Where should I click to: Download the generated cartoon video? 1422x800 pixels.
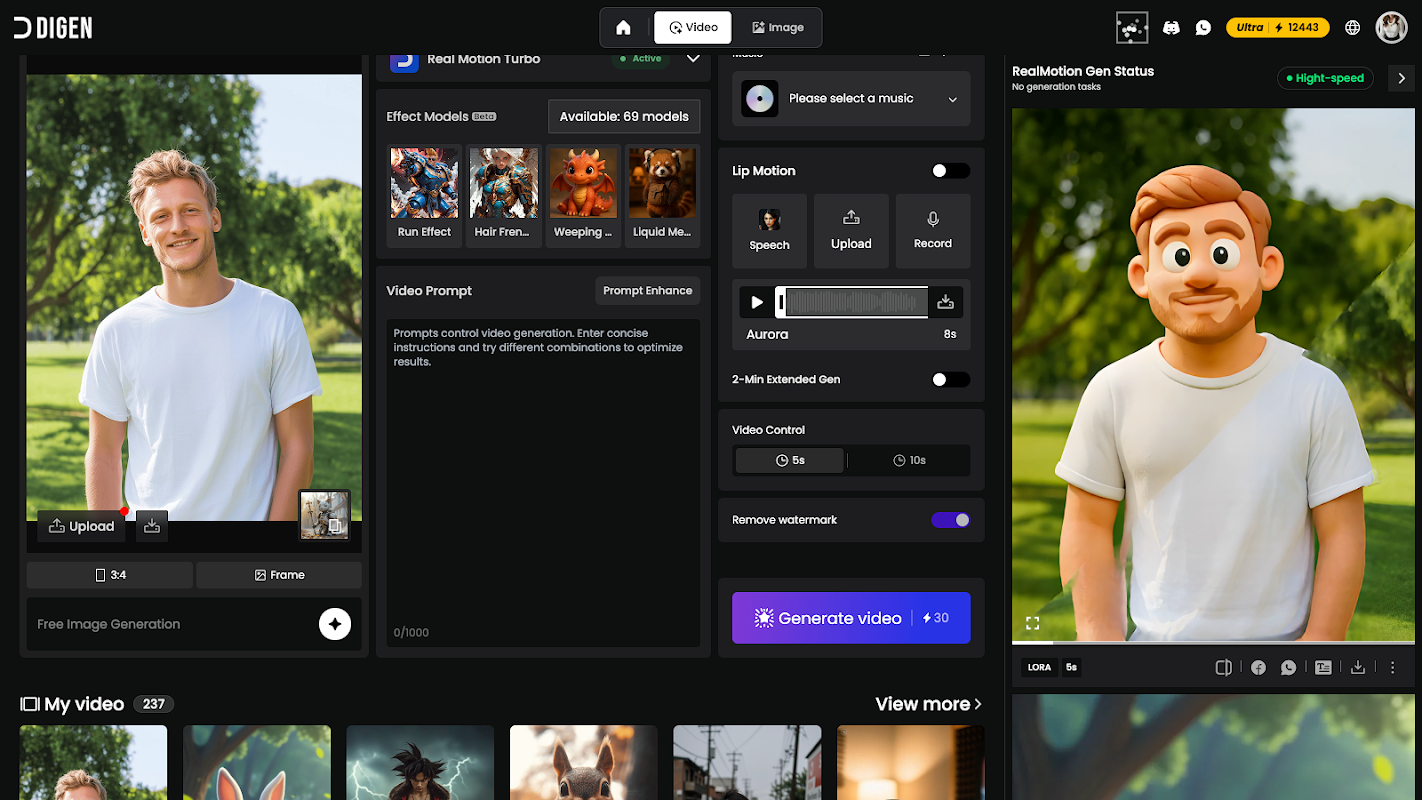pos(1358,667)
